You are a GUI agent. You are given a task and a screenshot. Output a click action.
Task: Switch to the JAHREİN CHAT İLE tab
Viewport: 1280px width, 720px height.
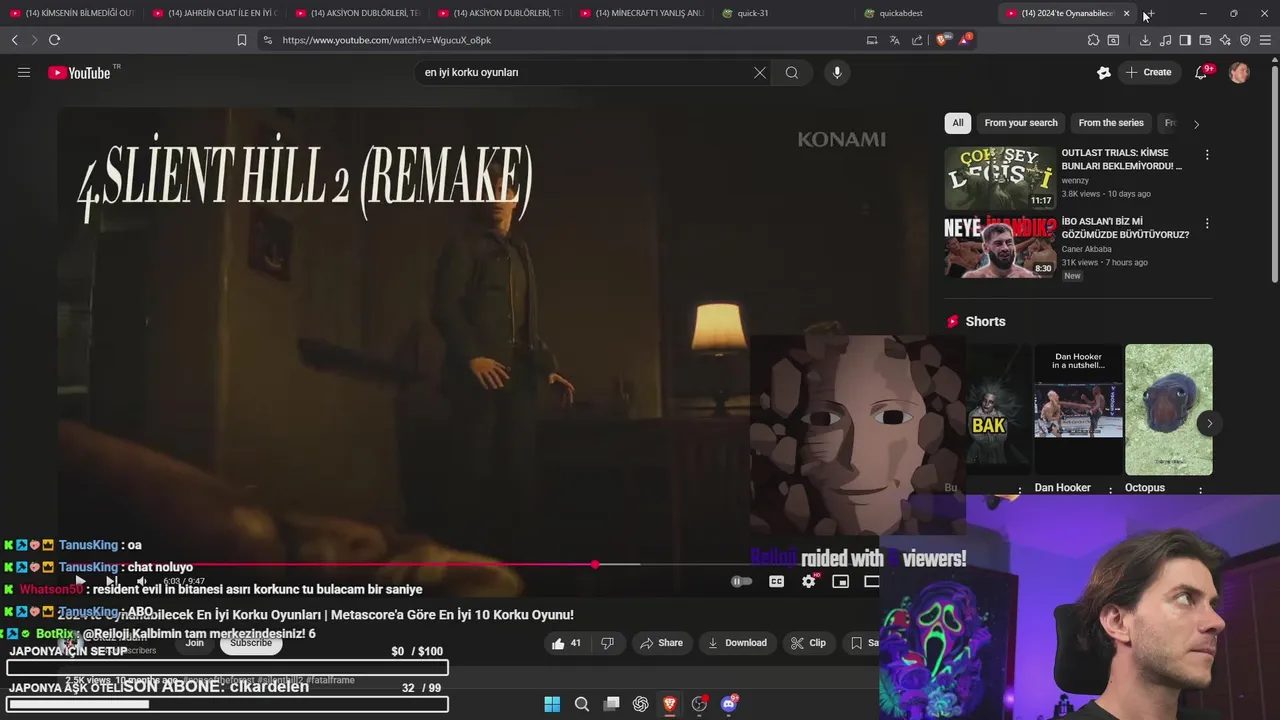coord(215,13)
